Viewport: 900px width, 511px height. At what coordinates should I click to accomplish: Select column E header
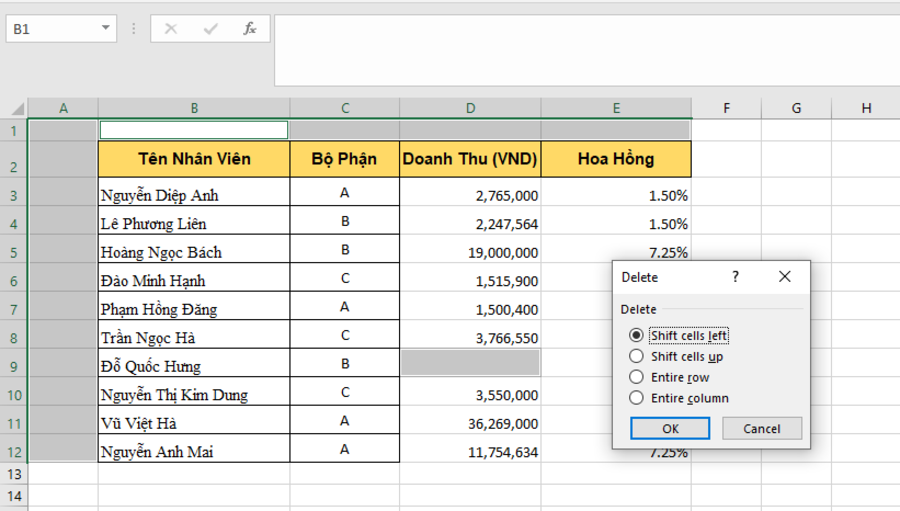(x=616, y=108)
